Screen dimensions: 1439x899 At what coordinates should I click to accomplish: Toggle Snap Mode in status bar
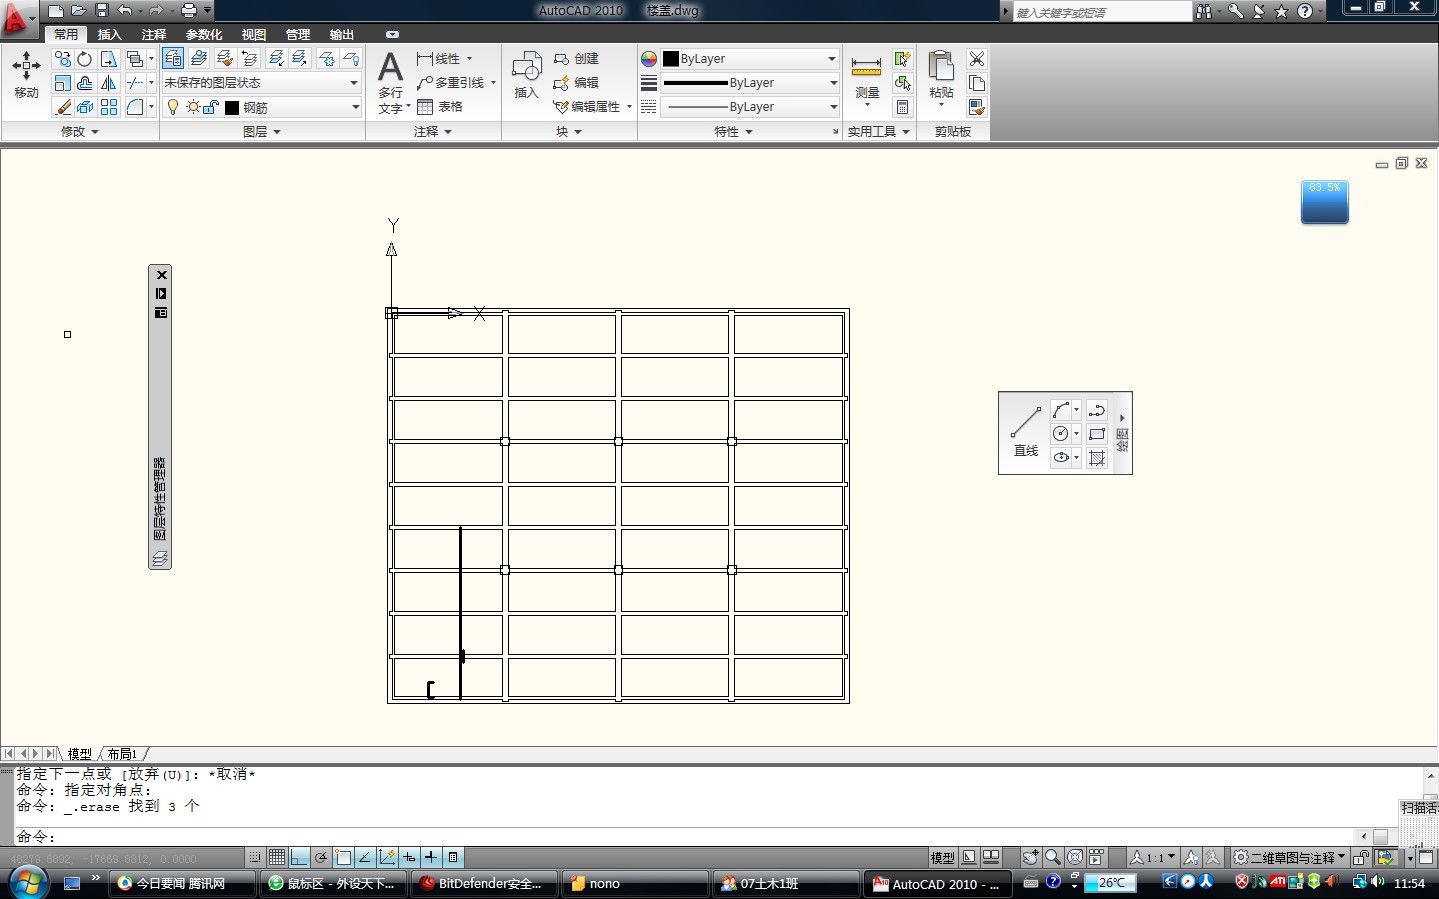tap(255, 857)
